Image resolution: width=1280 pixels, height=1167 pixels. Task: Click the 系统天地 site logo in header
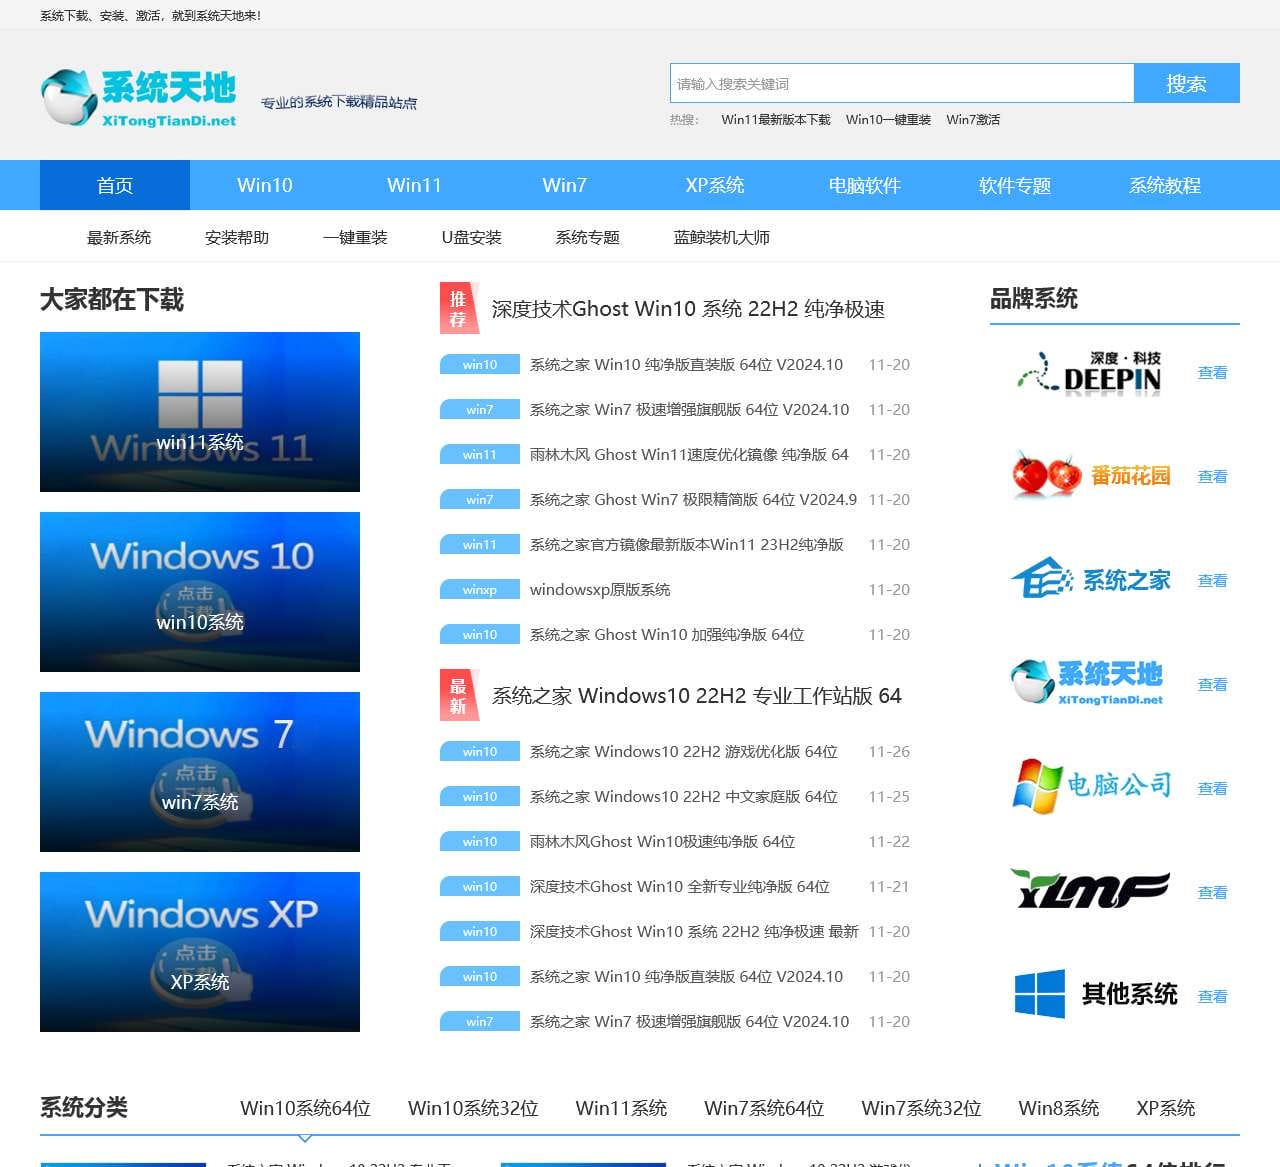click(139, 98)
